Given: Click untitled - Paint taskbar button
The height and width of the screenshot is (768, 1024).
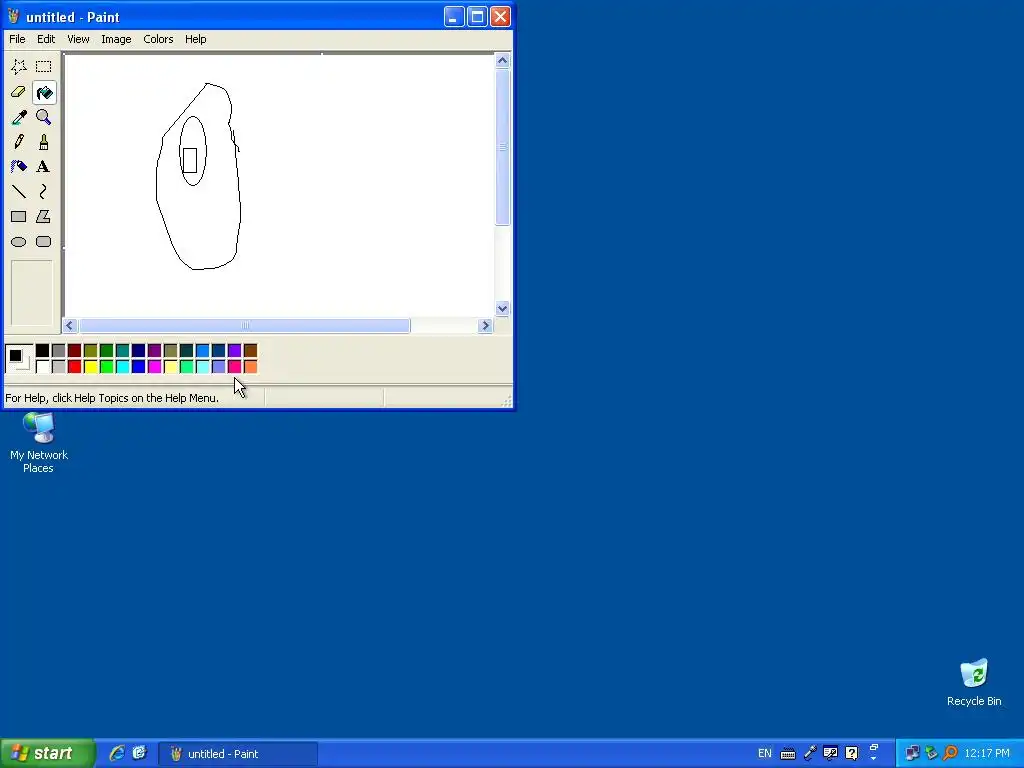Looking at the screenshot, I should [x=238, y=754].
